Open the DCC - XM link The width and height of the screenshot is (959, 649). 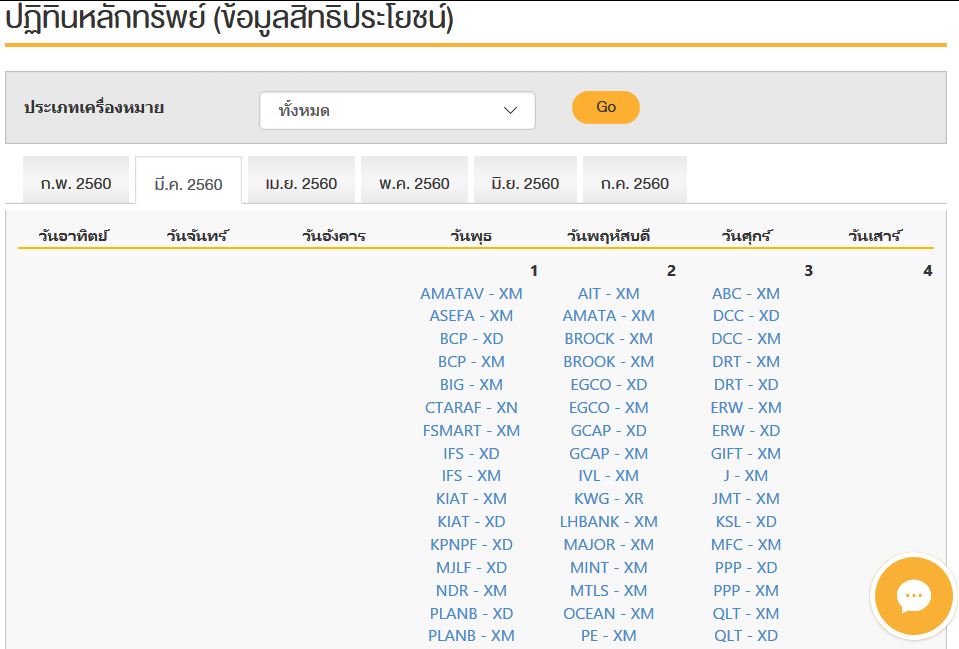pyautogui.click(x=746, y=339)
